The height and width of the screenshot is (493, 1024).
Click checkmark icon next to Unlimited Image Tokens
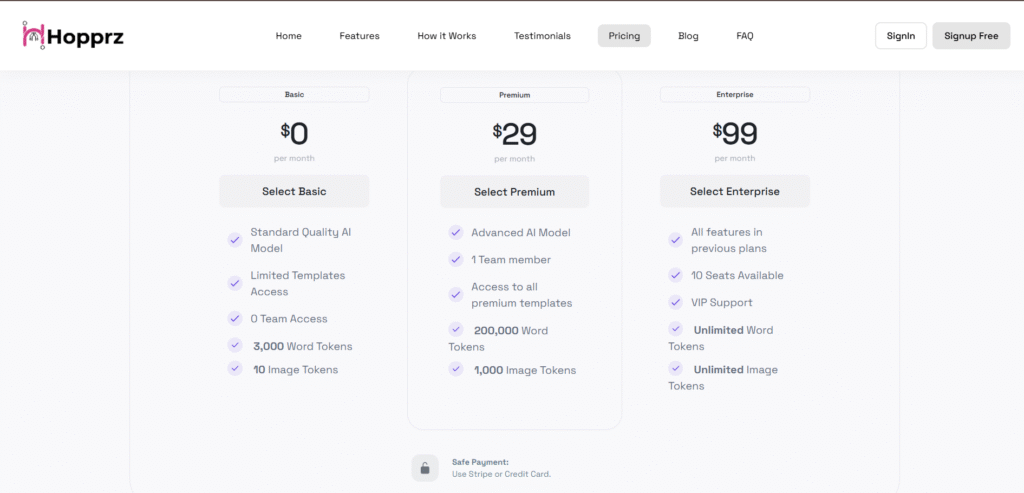(x=675, y=368)
